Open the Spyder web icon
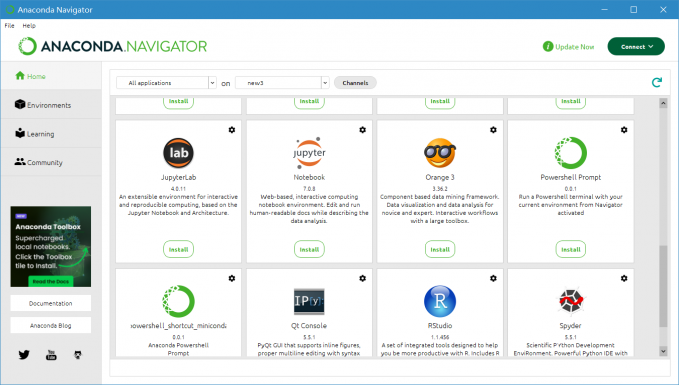 (570, 301)
